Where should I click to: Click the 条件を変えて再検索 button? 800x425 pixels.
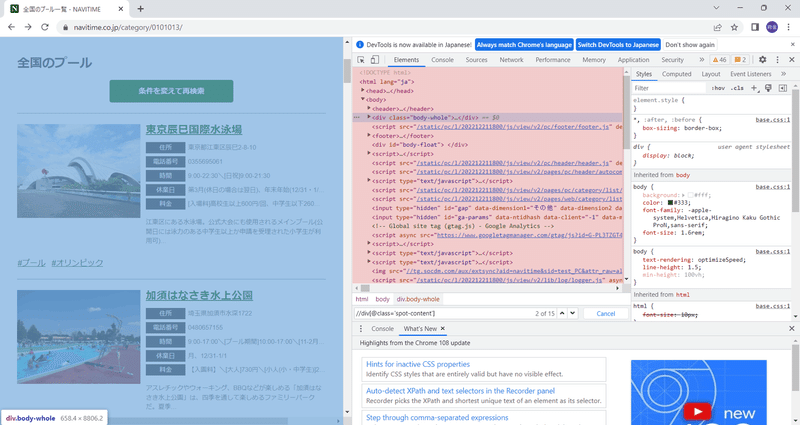(x=171, y=91)
